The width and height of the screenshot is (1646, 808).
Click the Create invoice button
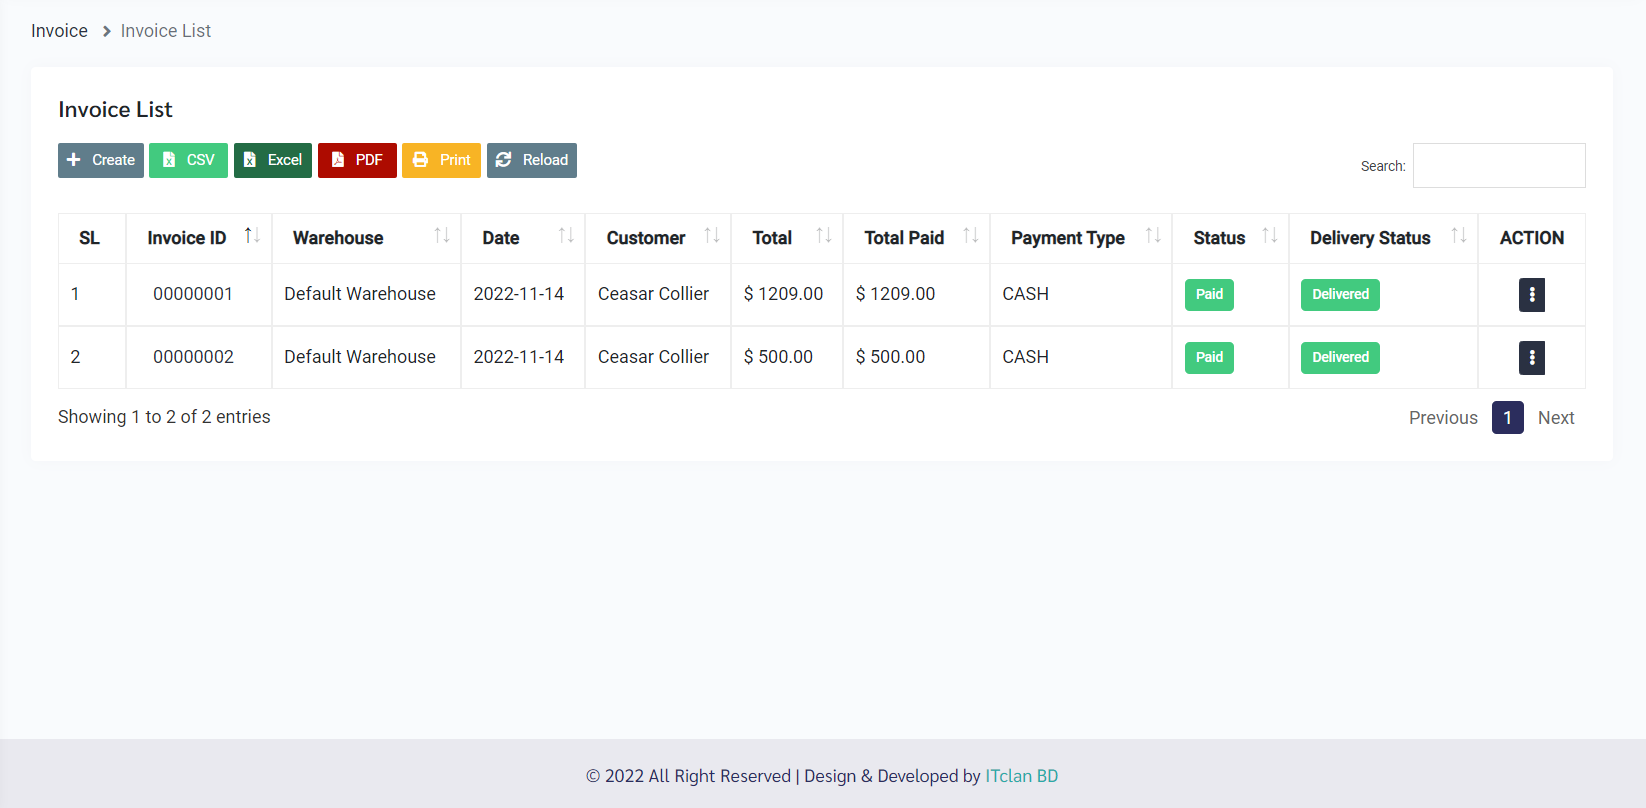pyautogui.click(x=101, y=160)
